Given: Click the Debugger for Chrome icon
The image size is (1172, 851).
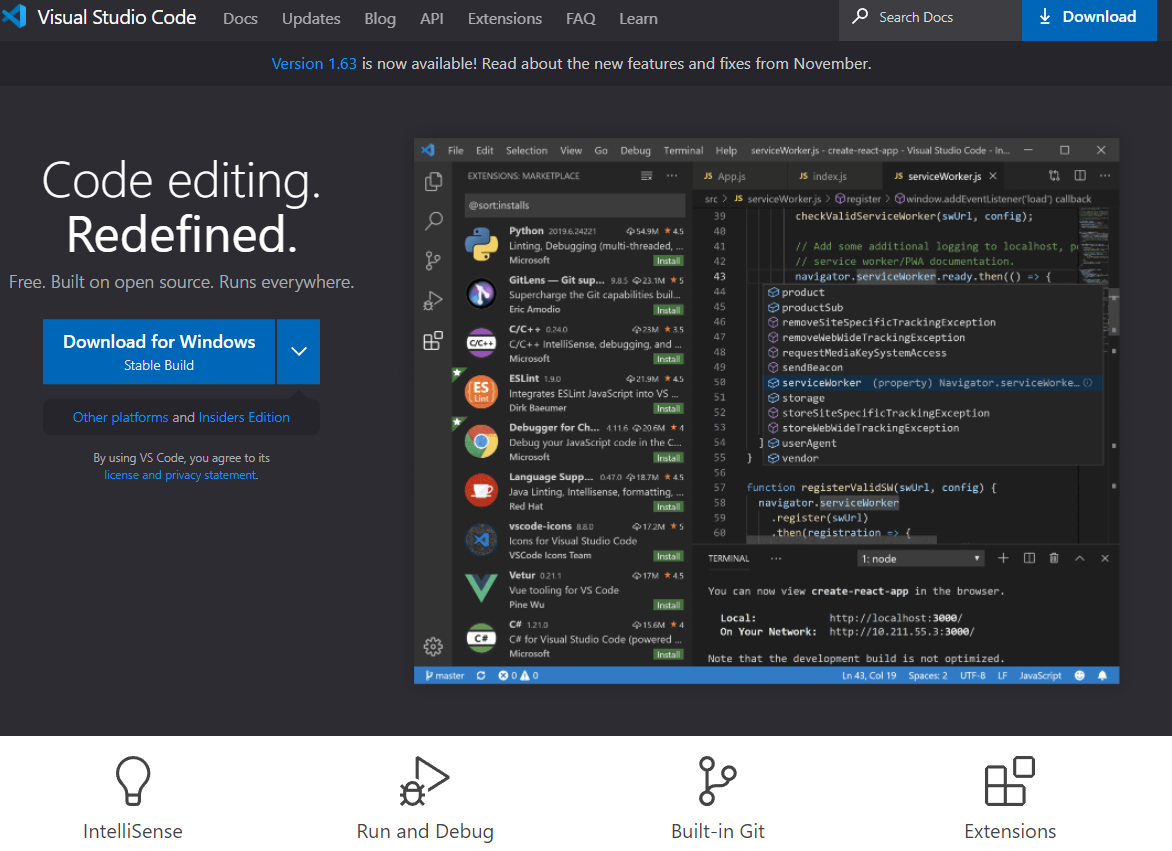Looking at the screenshot, I should (x=481, y=442).
